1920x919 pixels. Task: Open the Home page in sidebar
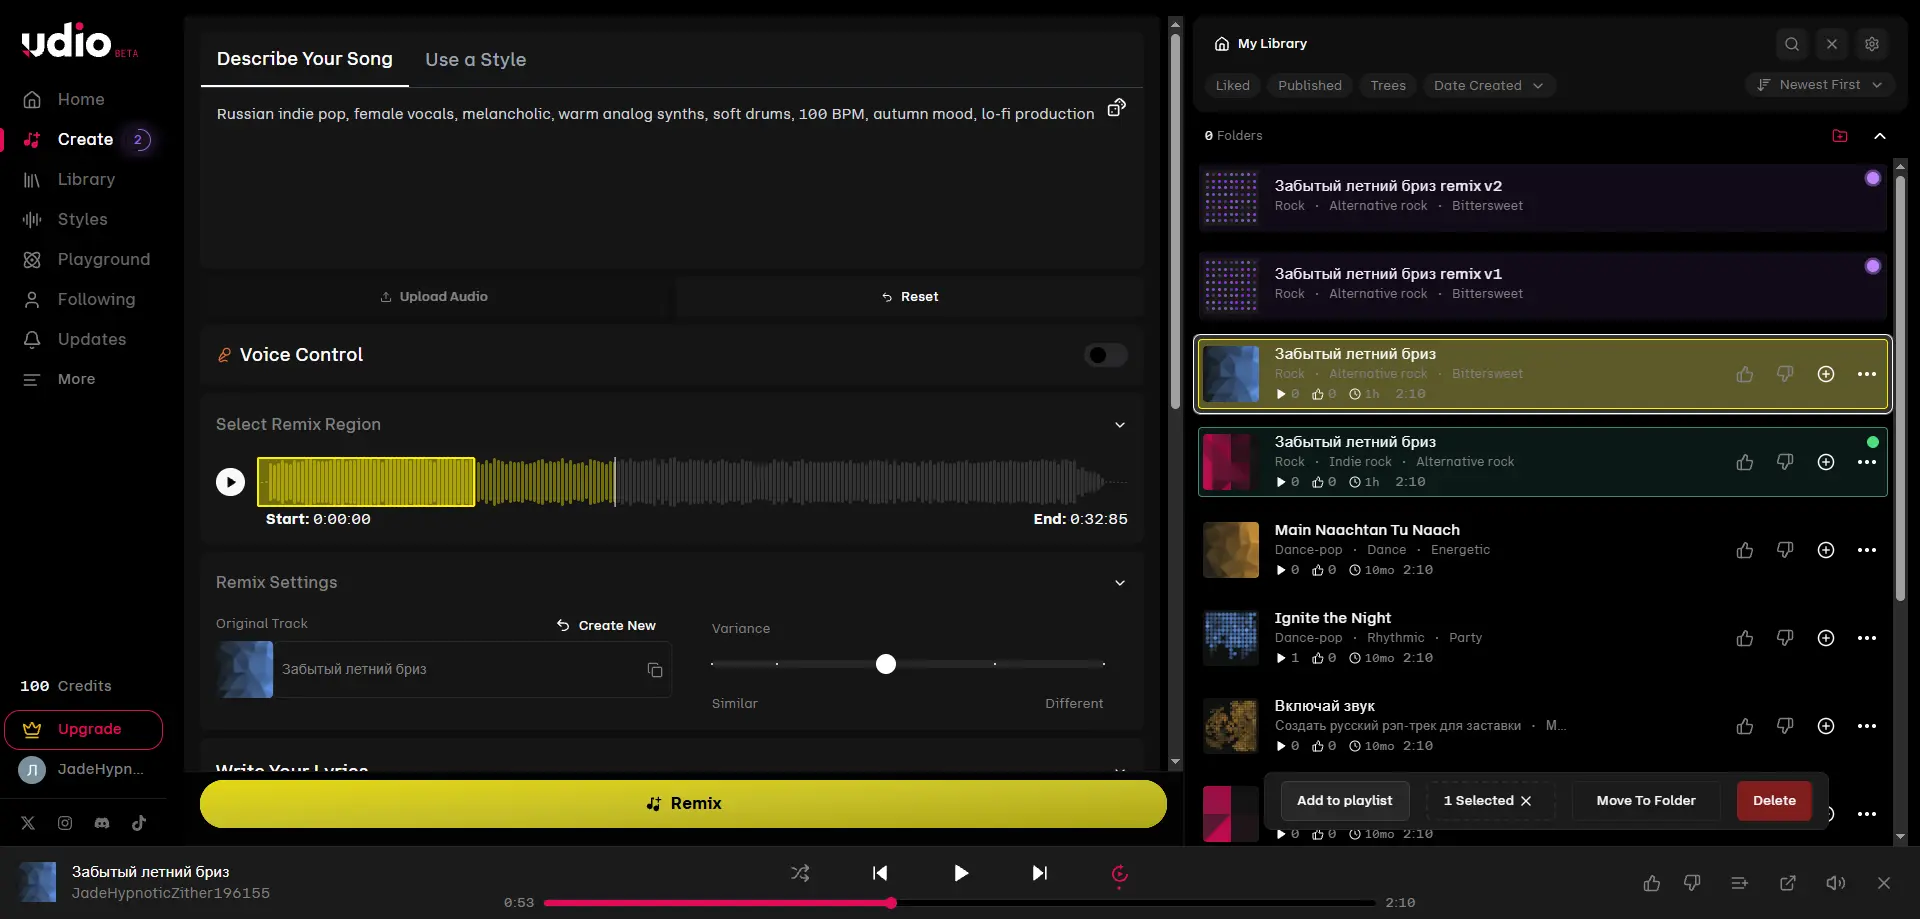tap(64, 99)
